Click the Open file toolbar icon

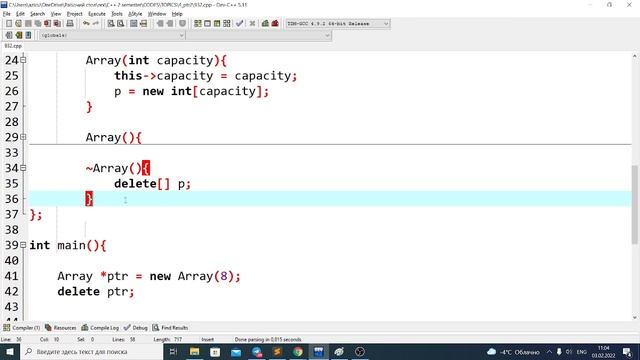tap(18, 24)
